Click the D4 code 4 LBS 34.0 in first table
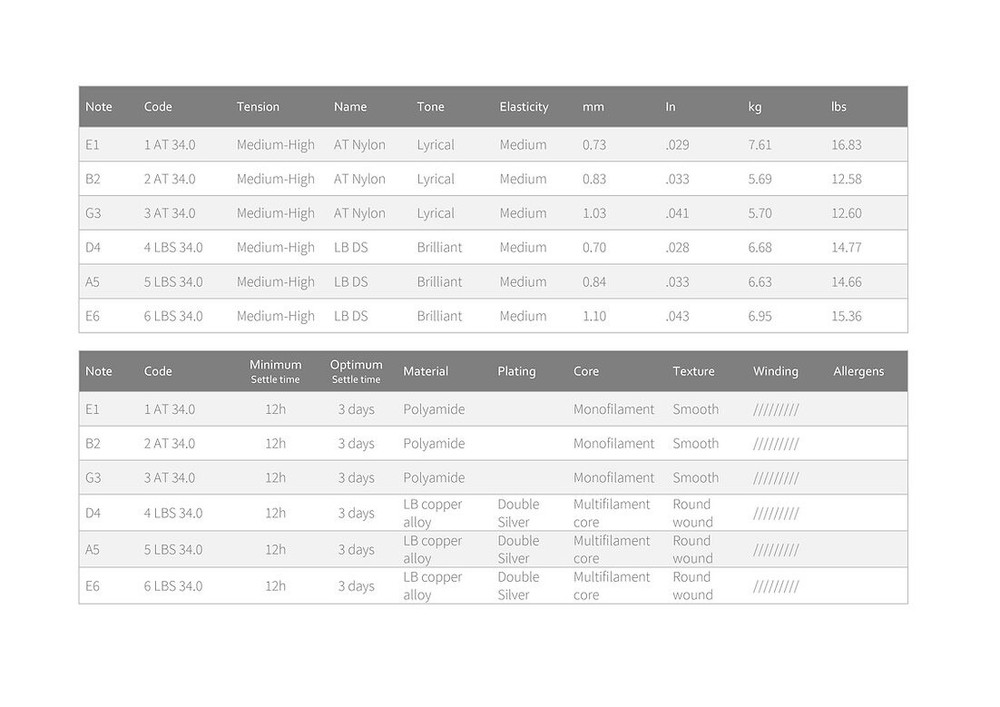This screenshot has height=707, width=1000. click(x=173, y=247)
